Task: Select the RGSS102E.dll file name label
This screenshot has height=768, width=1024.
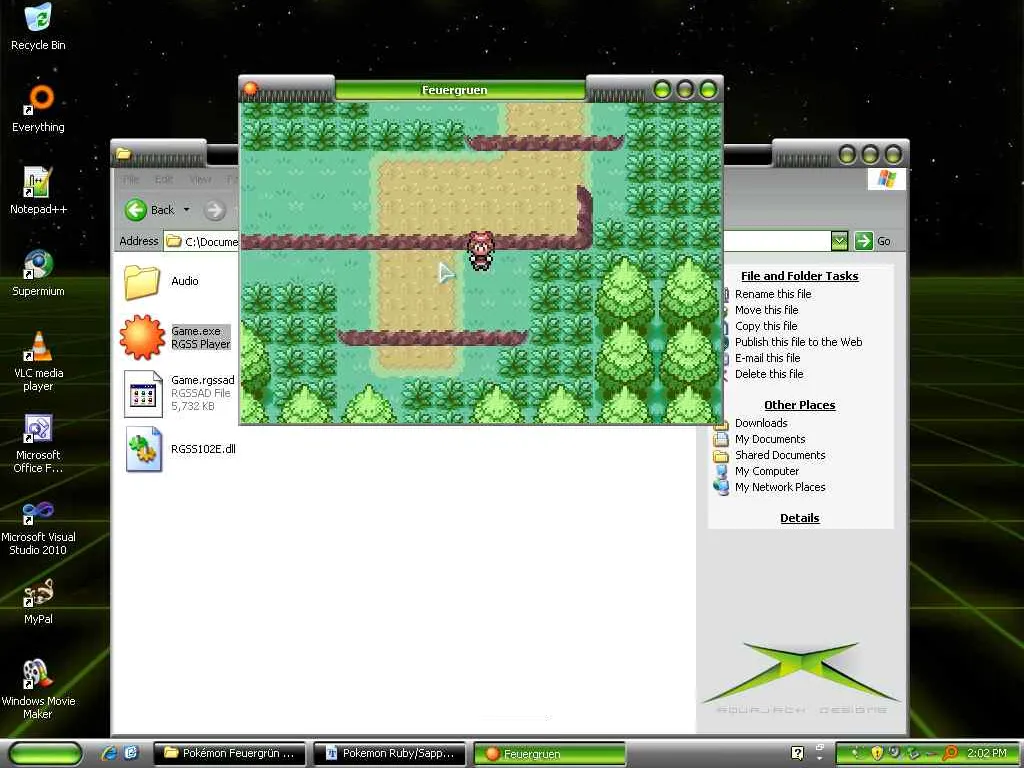Action: [x=203, y=449]
